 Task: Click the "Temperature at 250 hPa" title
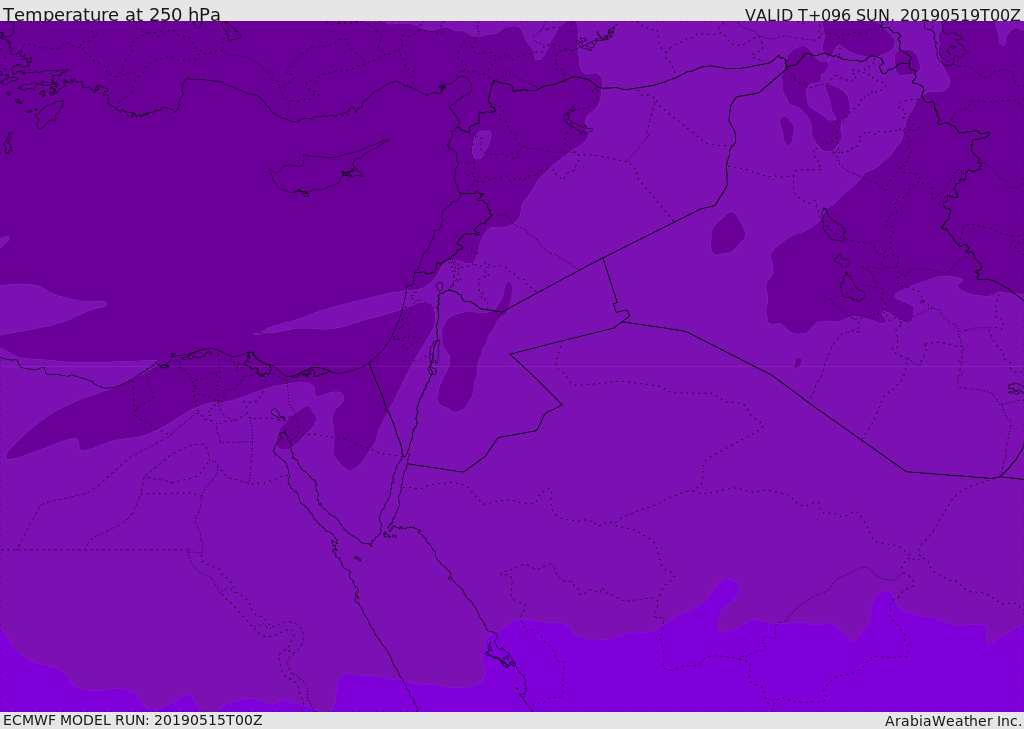click(x=111, y=15)
